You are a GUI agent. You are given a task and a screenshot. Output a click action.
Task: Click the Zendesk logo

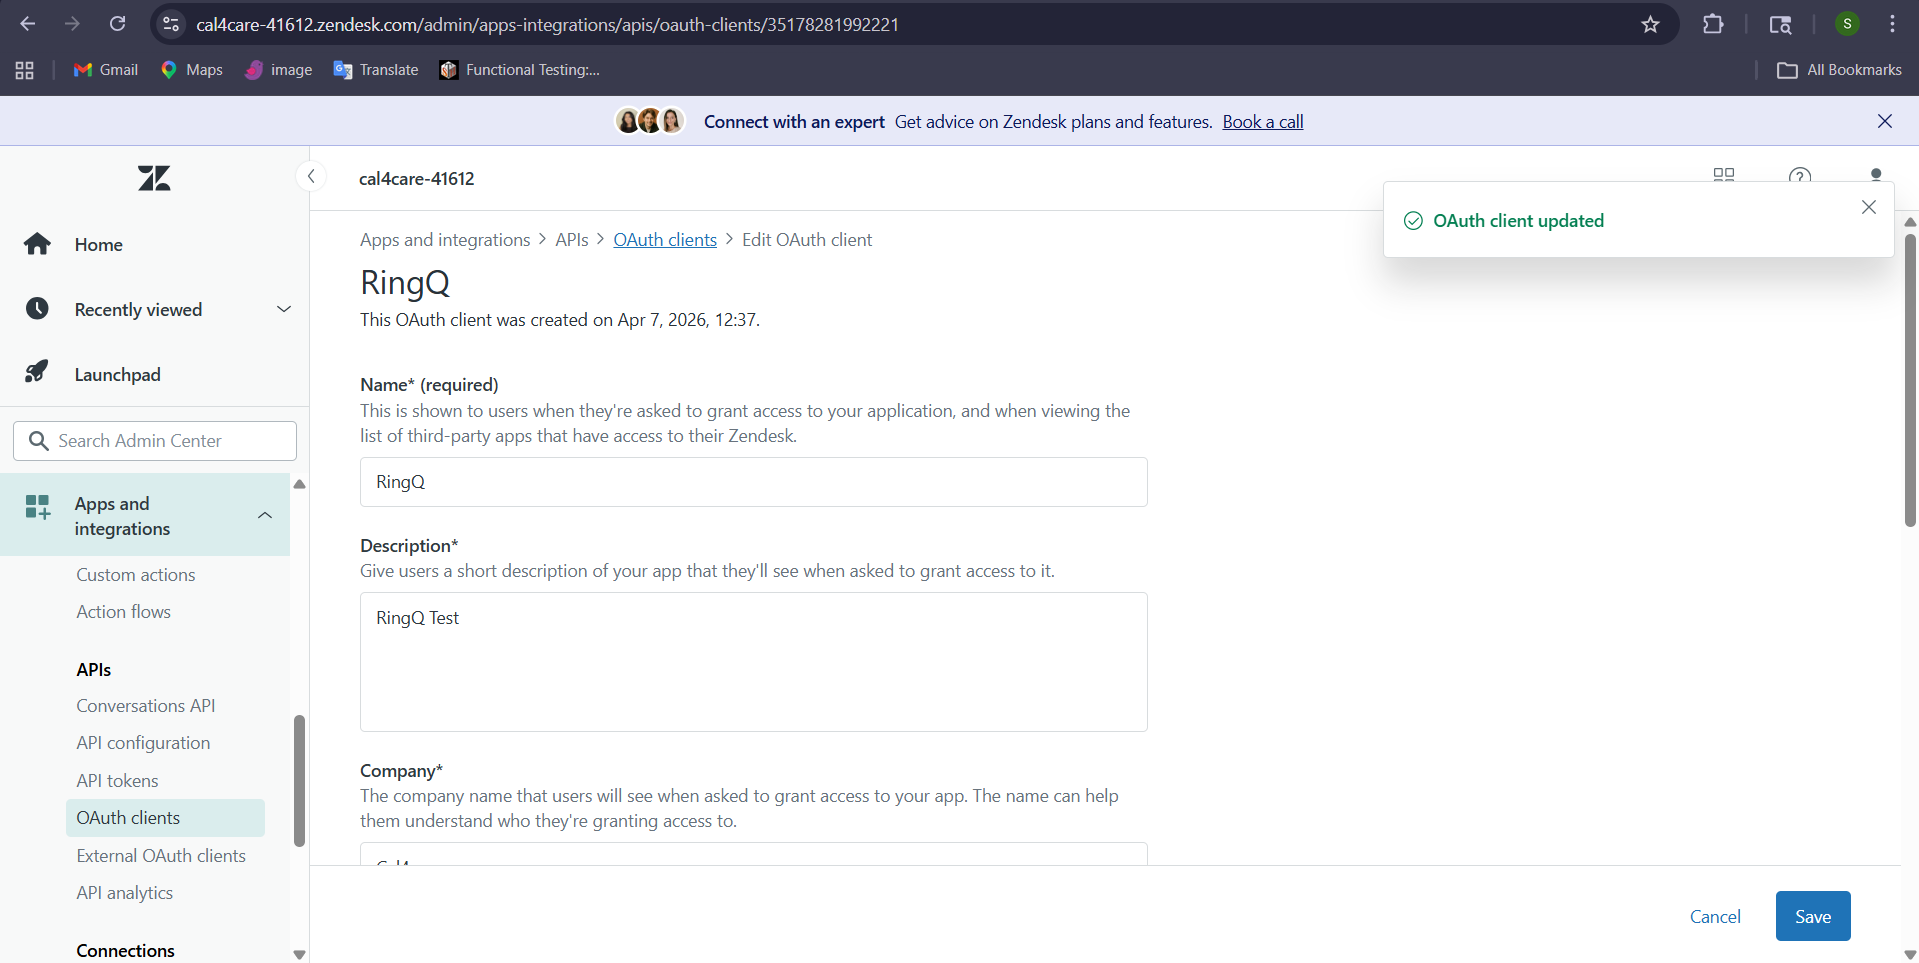pos(154,179)
